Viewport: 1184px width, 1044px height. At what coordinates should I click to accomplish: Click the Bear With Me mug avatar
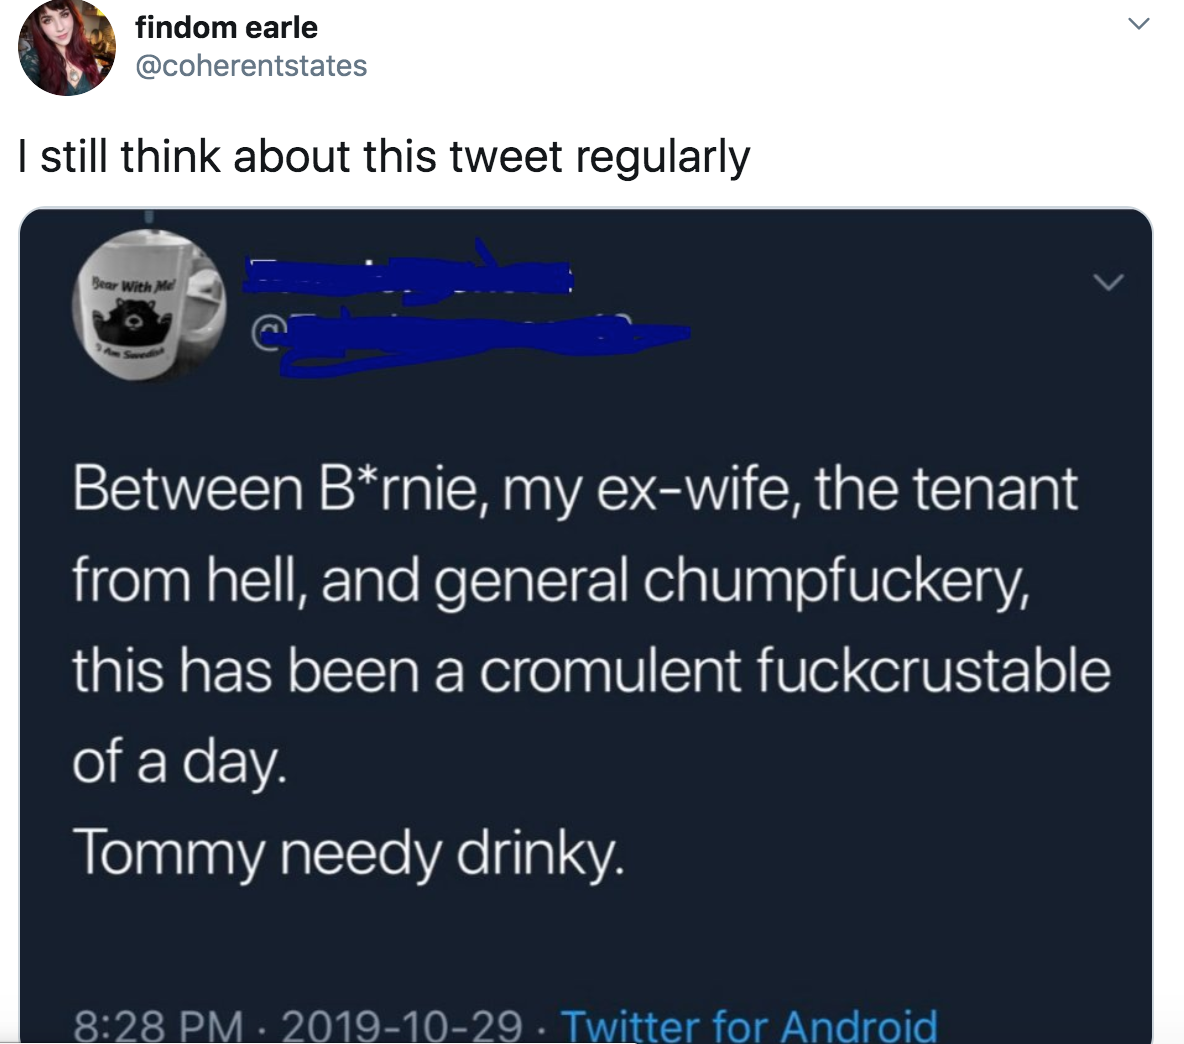coord(149,307)
